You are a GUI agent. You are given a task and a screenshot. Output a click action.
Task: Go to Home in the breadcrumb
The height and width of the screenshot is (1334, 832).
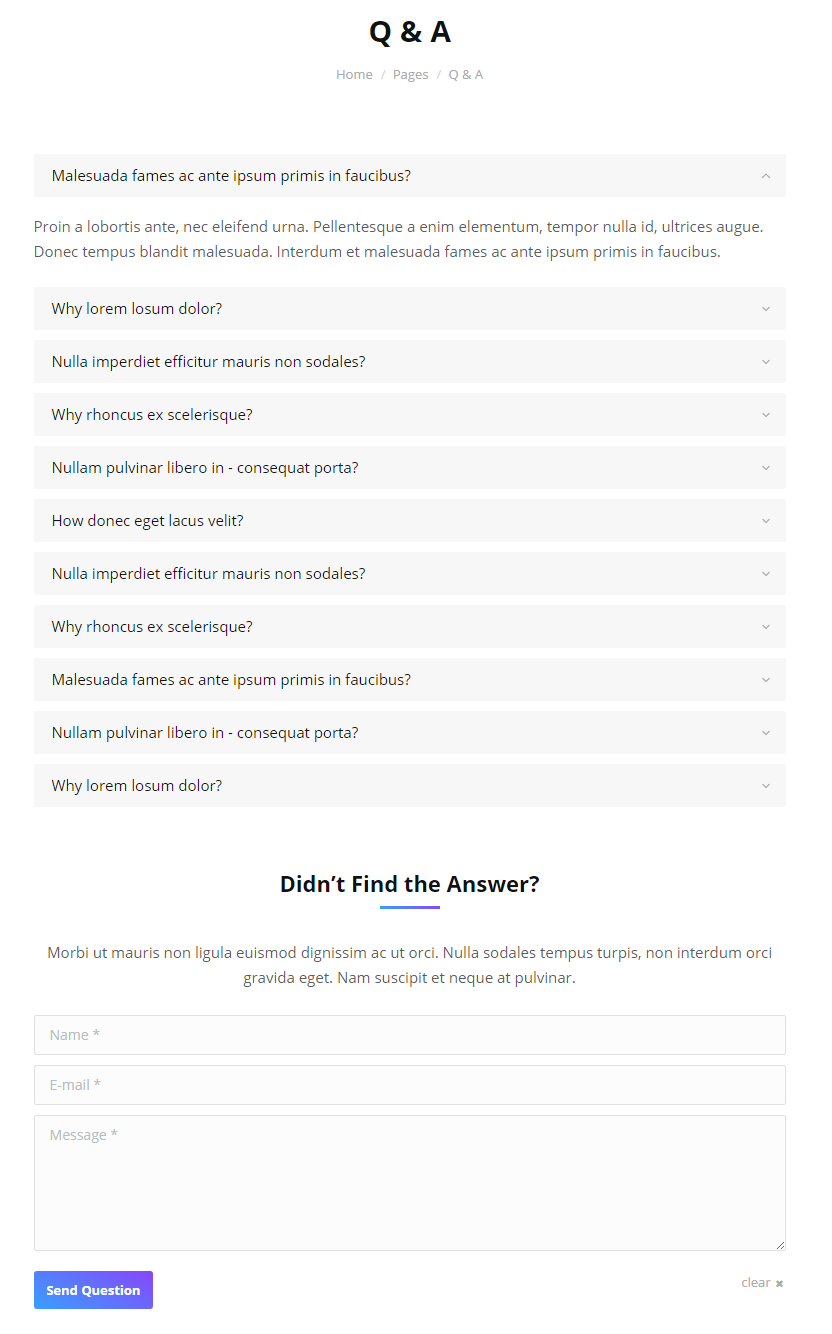(354, 75)
